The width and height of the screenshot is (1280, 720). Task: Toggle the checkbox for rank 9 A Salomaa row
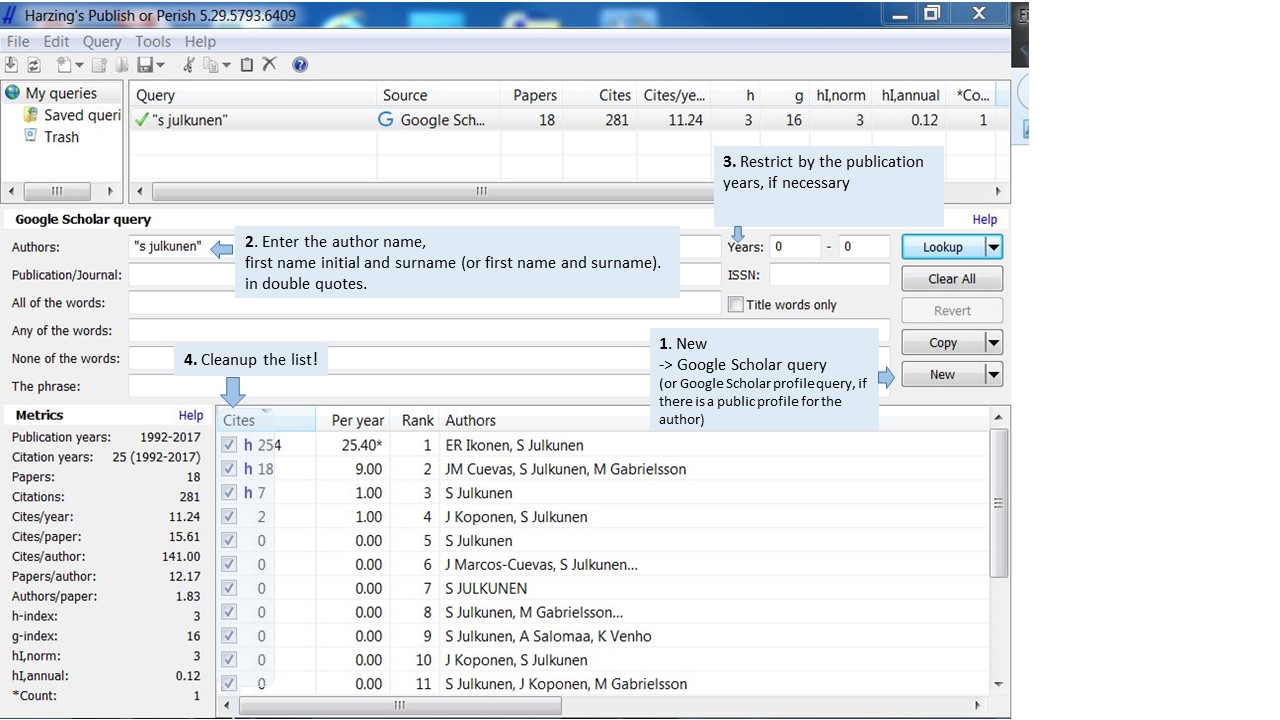tap(229, 636)
